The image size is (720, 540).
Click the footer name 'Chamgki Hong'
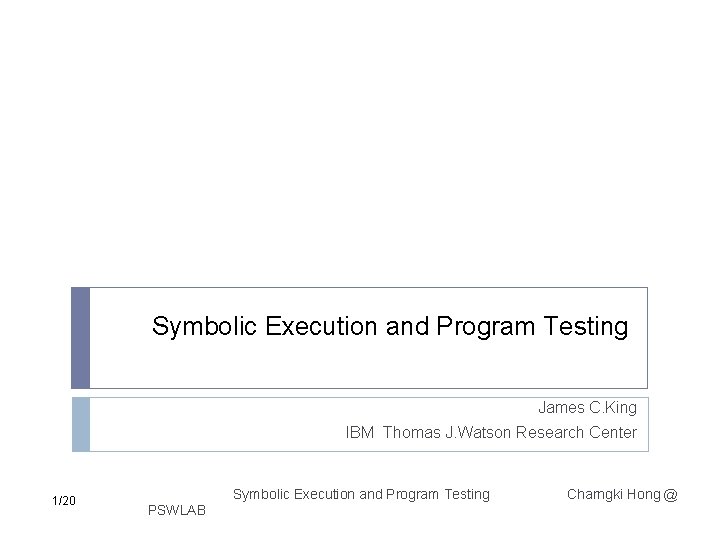pos(614,494)
